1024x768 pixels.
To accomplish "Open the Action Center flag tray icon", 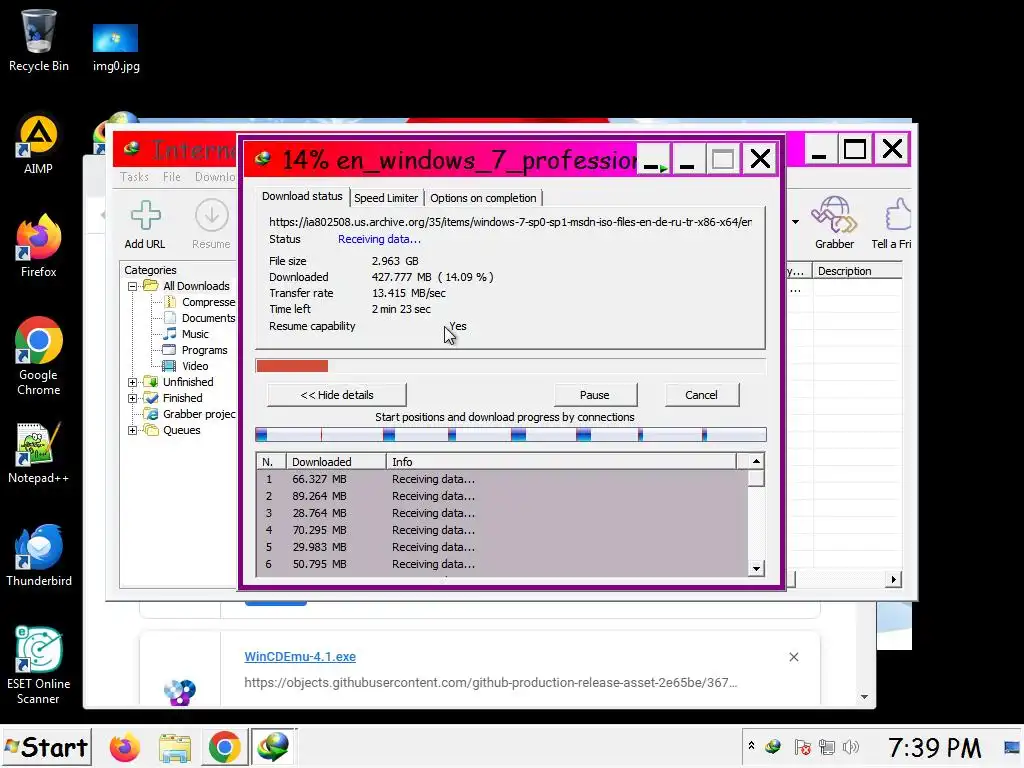I will pyautogui.click(x=803, y=746).
